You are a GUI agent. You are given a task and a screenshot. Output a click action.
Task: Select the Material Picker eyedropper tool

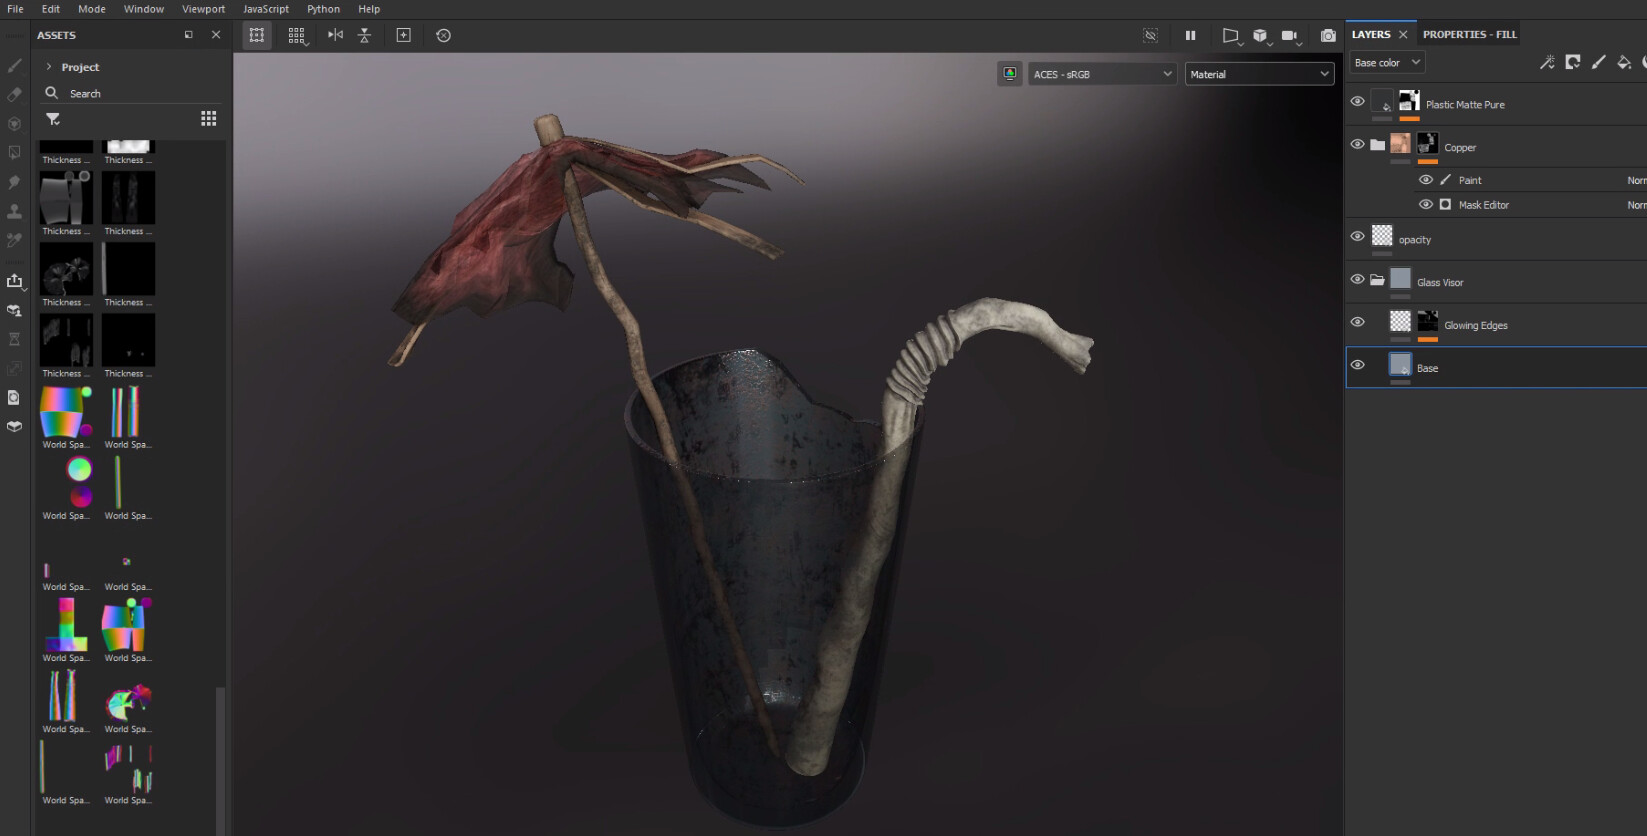[14, 240]
